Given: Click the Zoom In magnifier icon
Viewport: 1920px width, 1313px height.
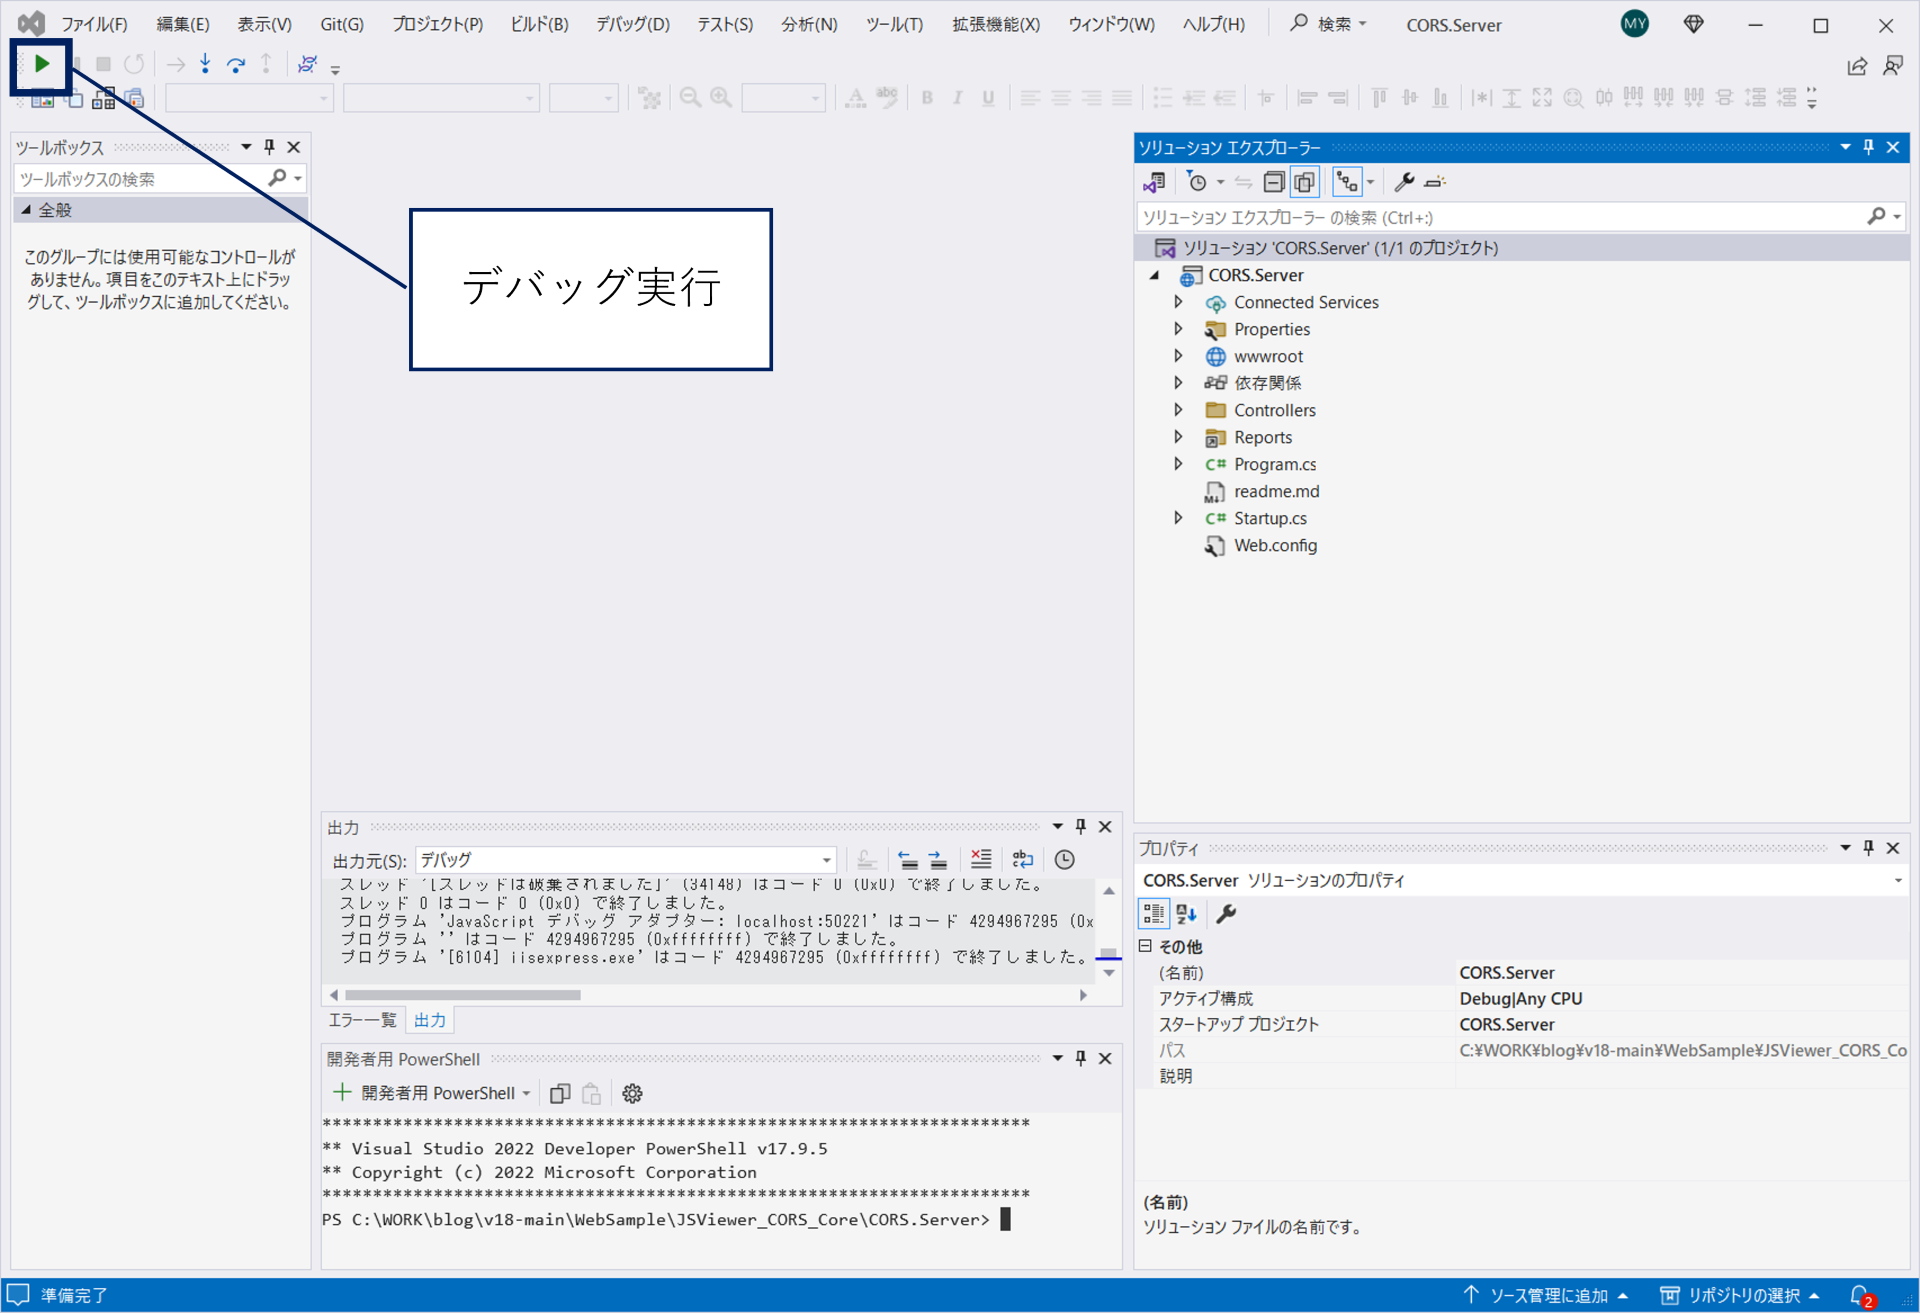Looking at the screenshot, I should tap(721, 98).
